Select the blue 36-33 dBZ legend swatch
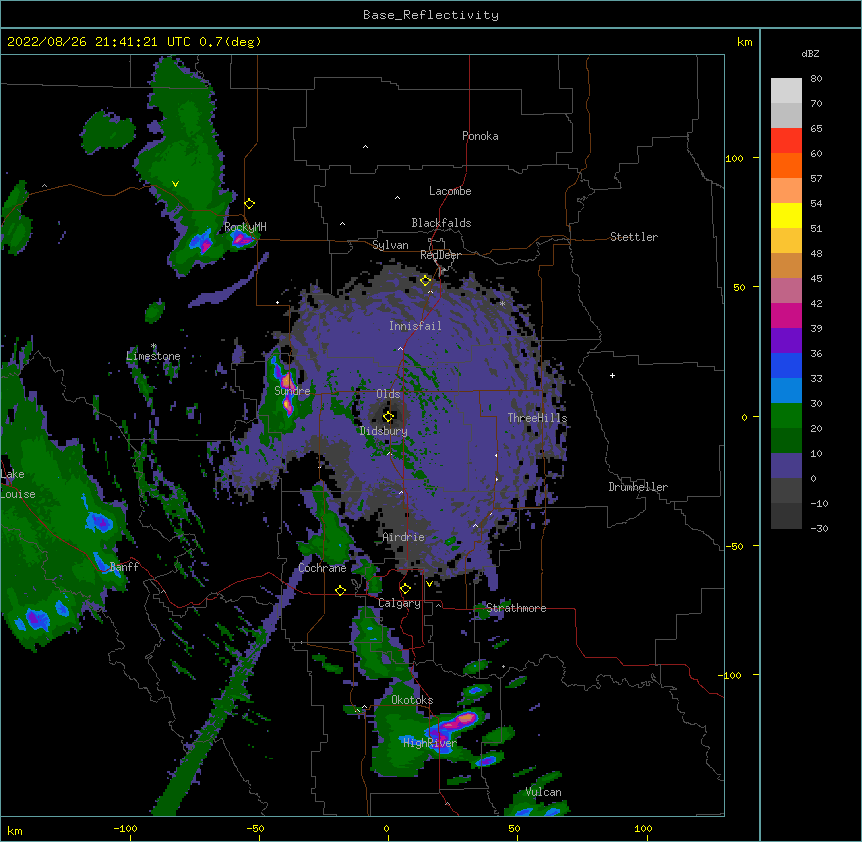The image size is (862, 842). coord(786,365)
